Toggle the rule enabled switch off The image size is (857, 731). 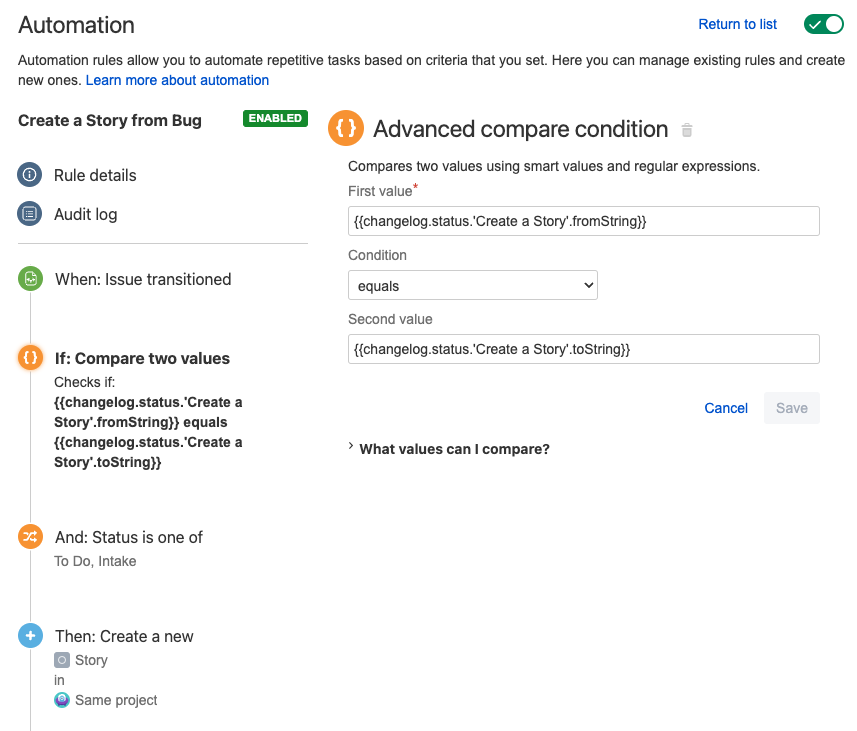pyautogui.click(x=824, y=25)
